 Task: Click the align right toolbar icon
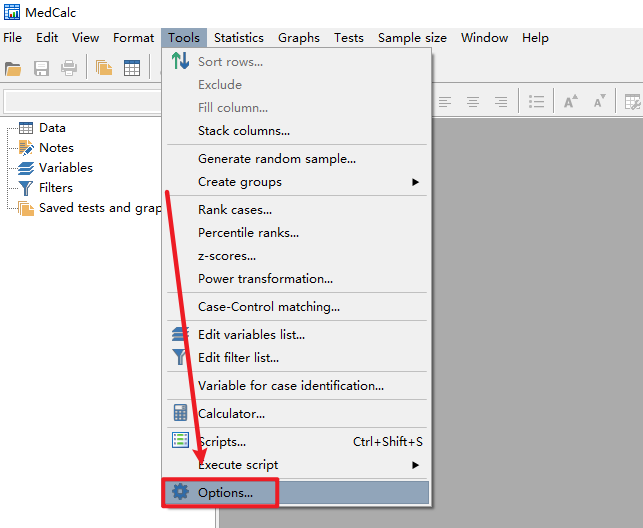[x=501, y=102]
